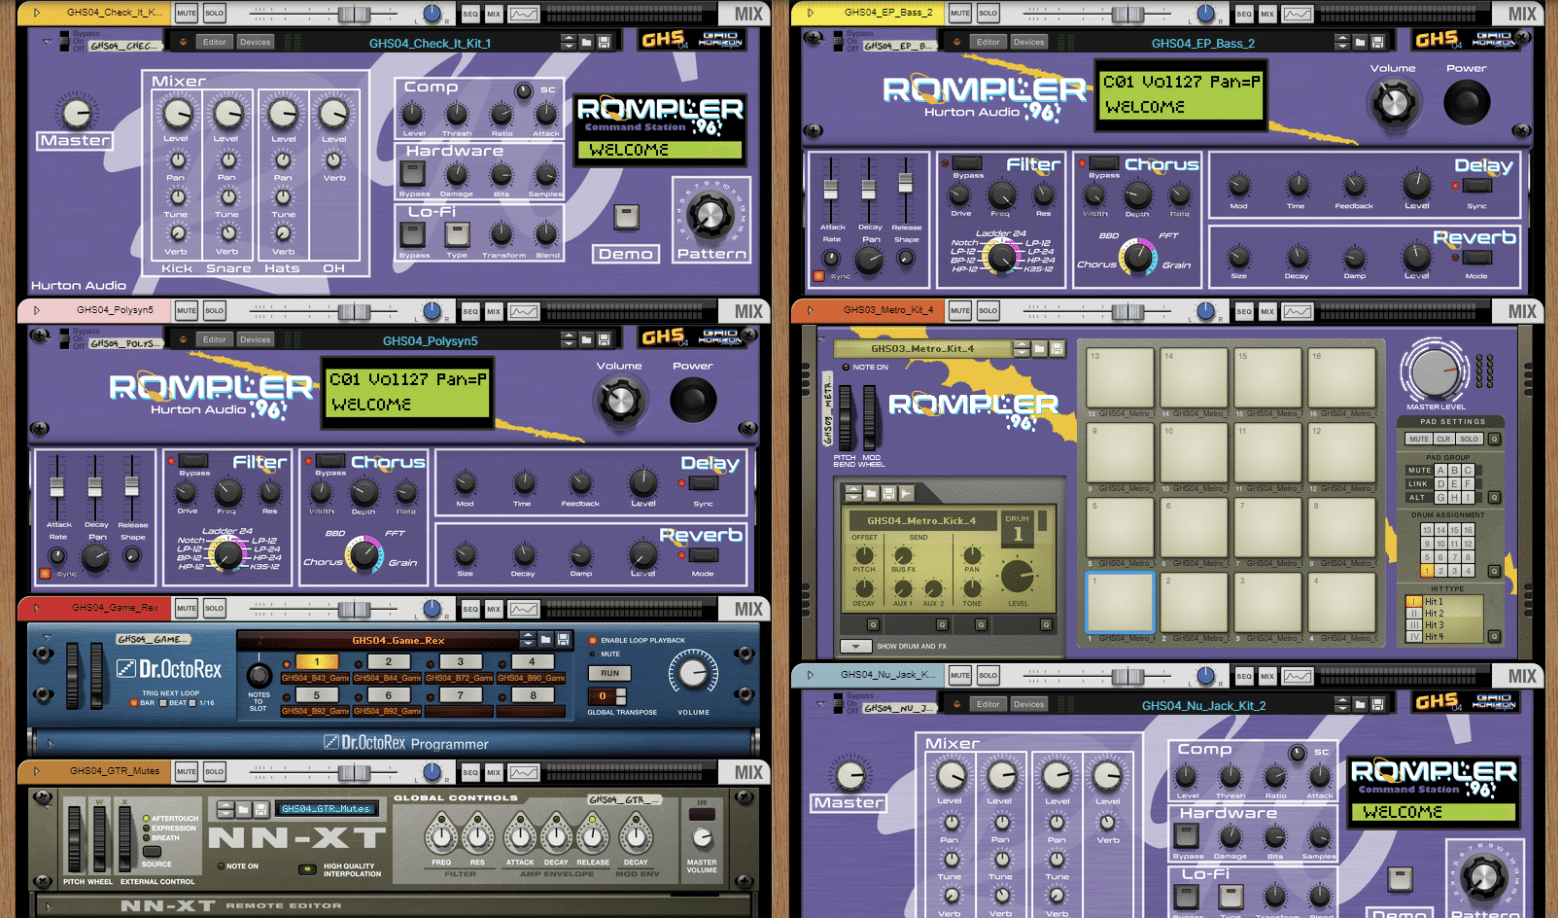Viewport: 1558px width, 918px height.
Task: Open the folder icon for GHS03_Metro_Kit_4
Action: pos(1039,348)
